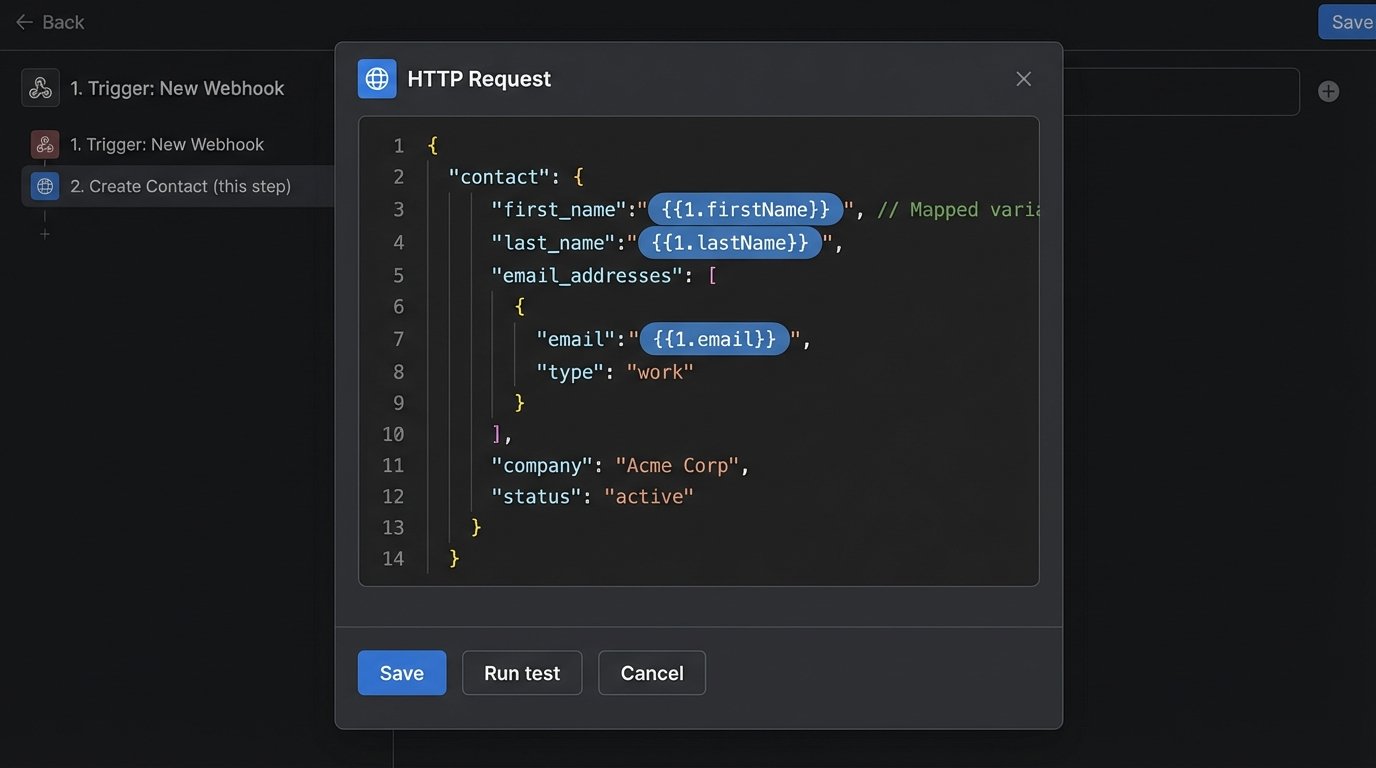
Task: Select the {{1.email}} variable pill
Action: [714, 339]
